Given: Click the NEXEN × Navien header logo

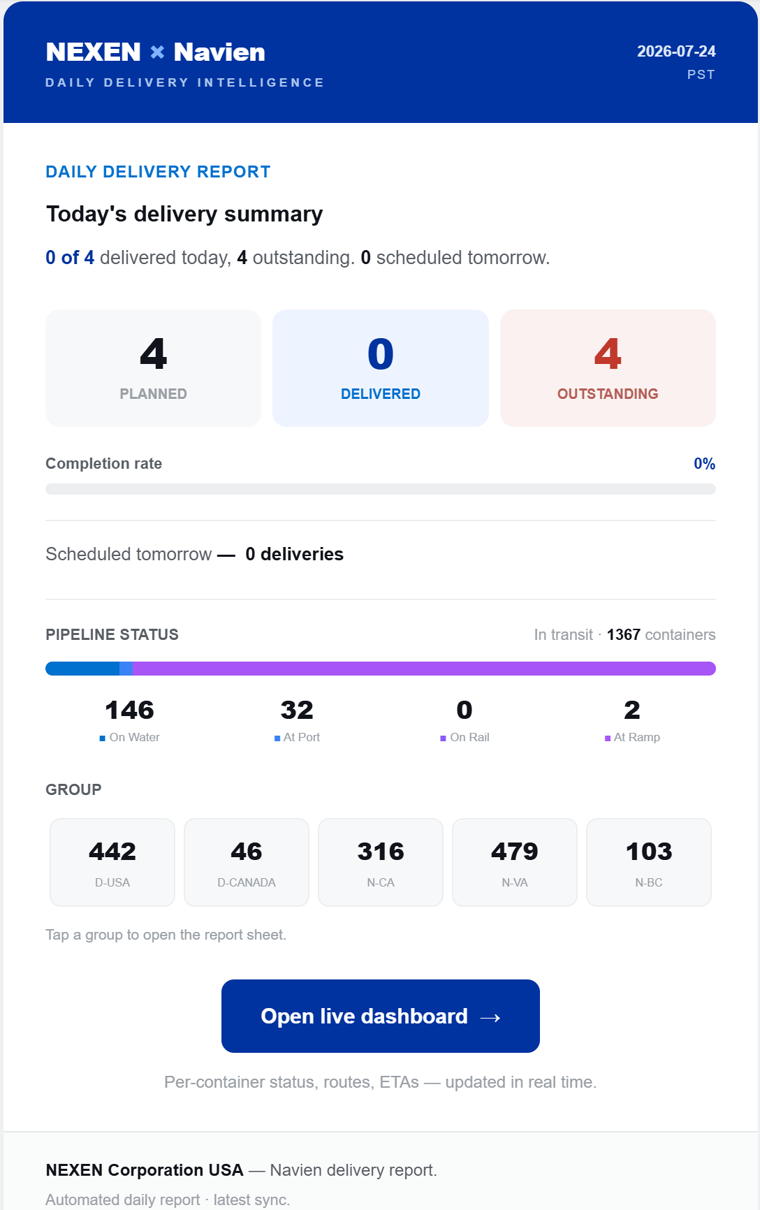Looking at the screenshot, I should (x=155, y=52).
